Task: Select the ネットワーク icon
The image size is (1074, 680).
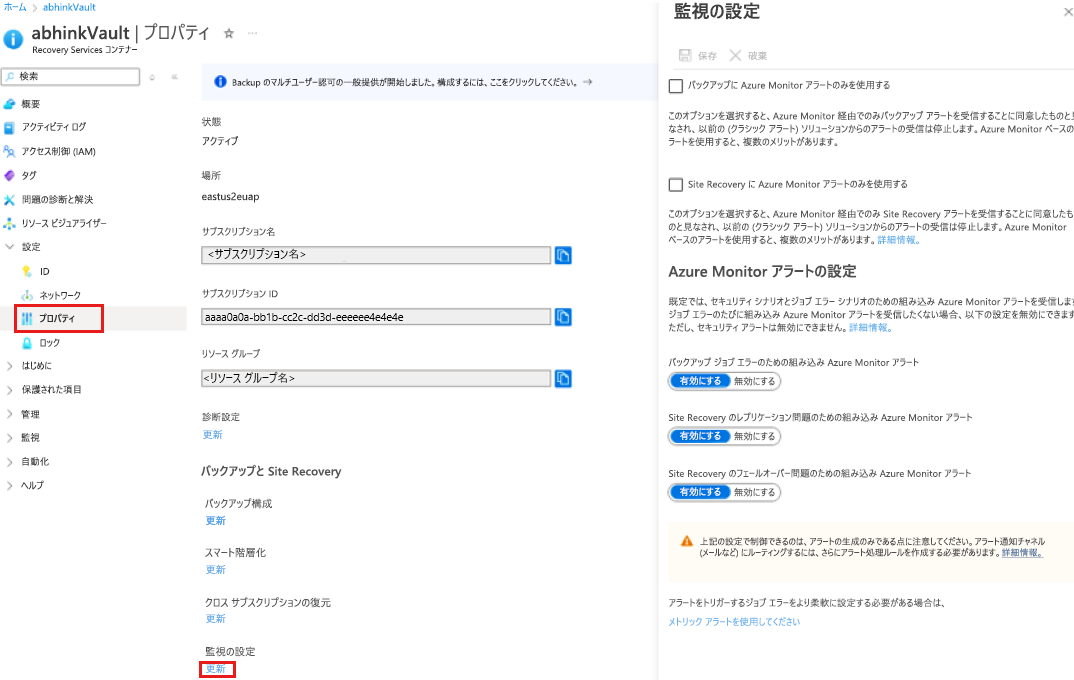Action: (27, 295)
